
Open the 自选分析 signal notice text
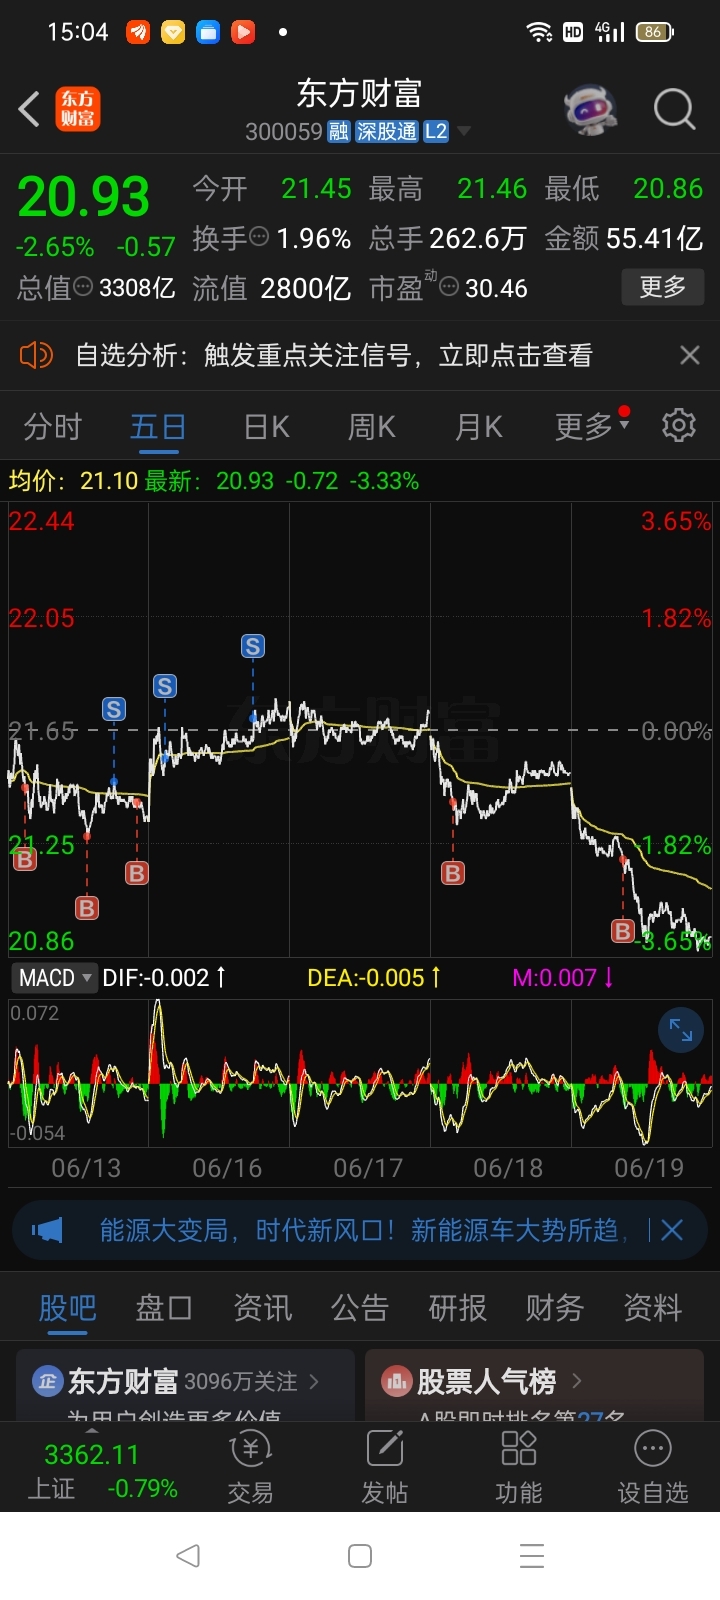334,355
